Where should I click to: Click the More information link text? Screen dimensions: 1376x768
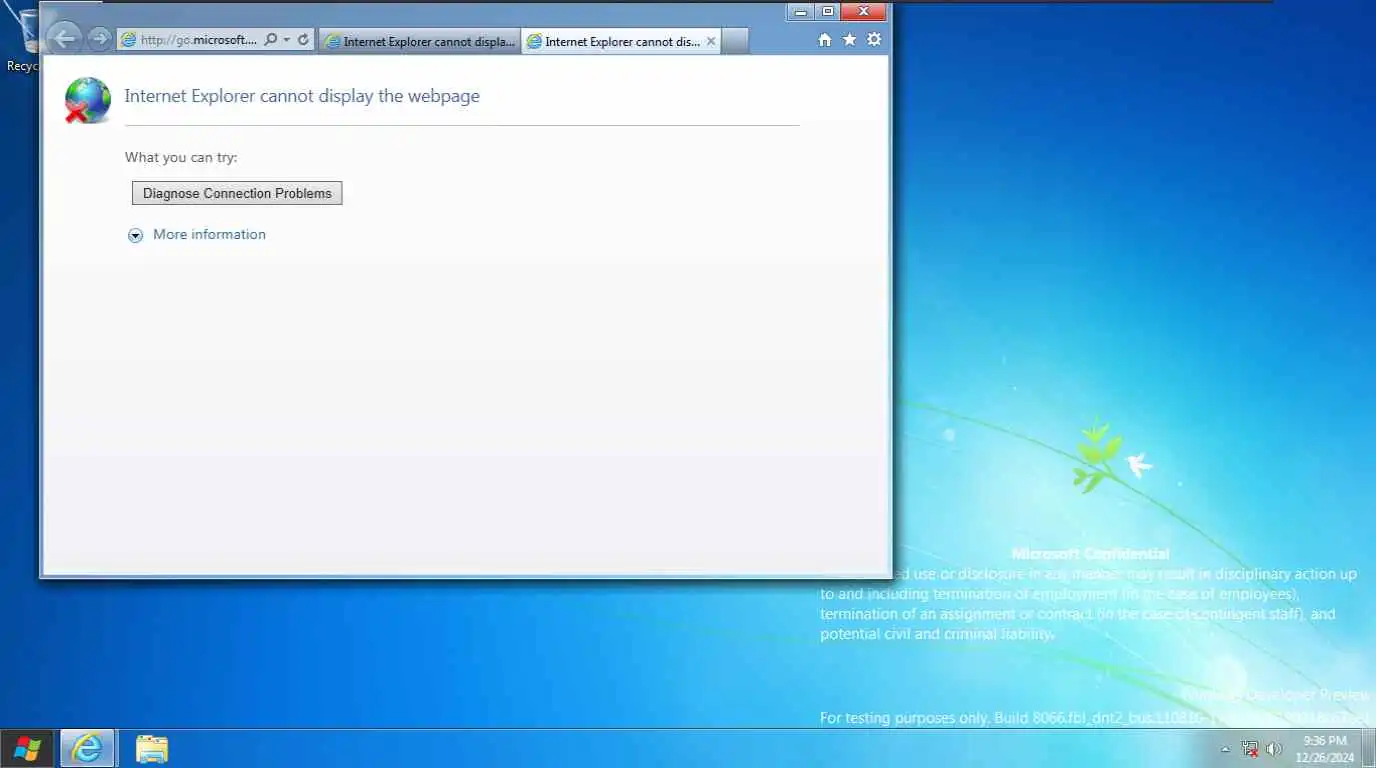click(x=209, y=234)
